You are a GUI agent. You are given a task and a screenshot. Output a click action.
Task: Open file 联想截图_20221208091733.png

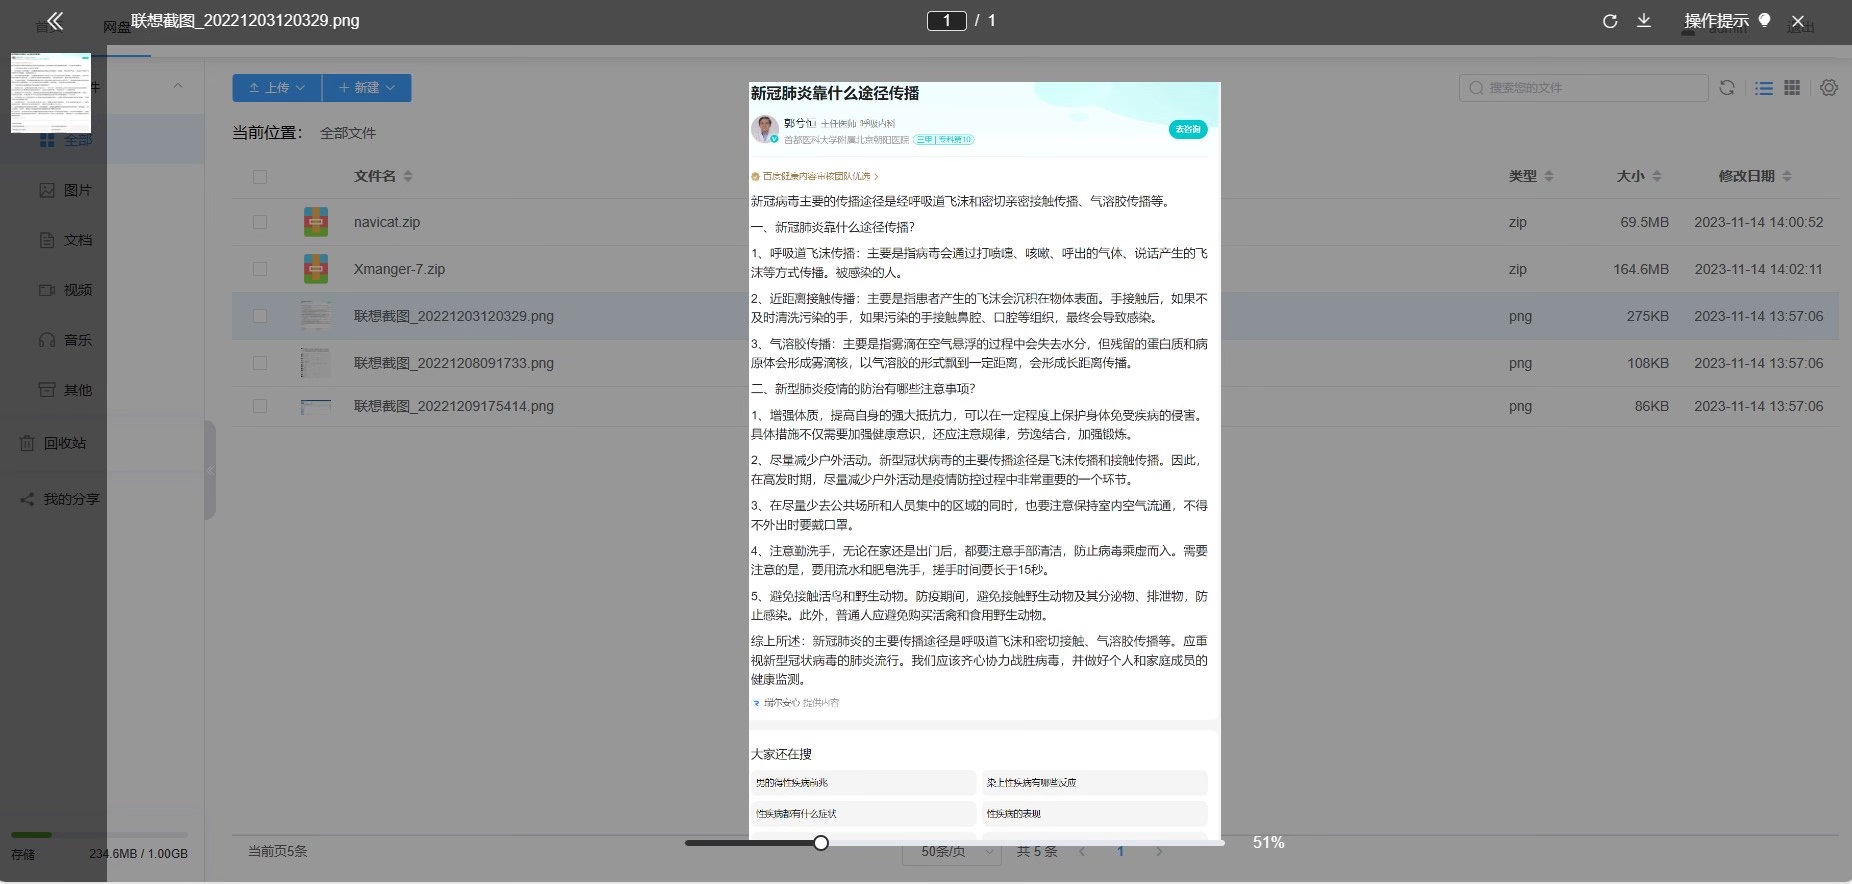pyautogui.click(x=453, y=363)
